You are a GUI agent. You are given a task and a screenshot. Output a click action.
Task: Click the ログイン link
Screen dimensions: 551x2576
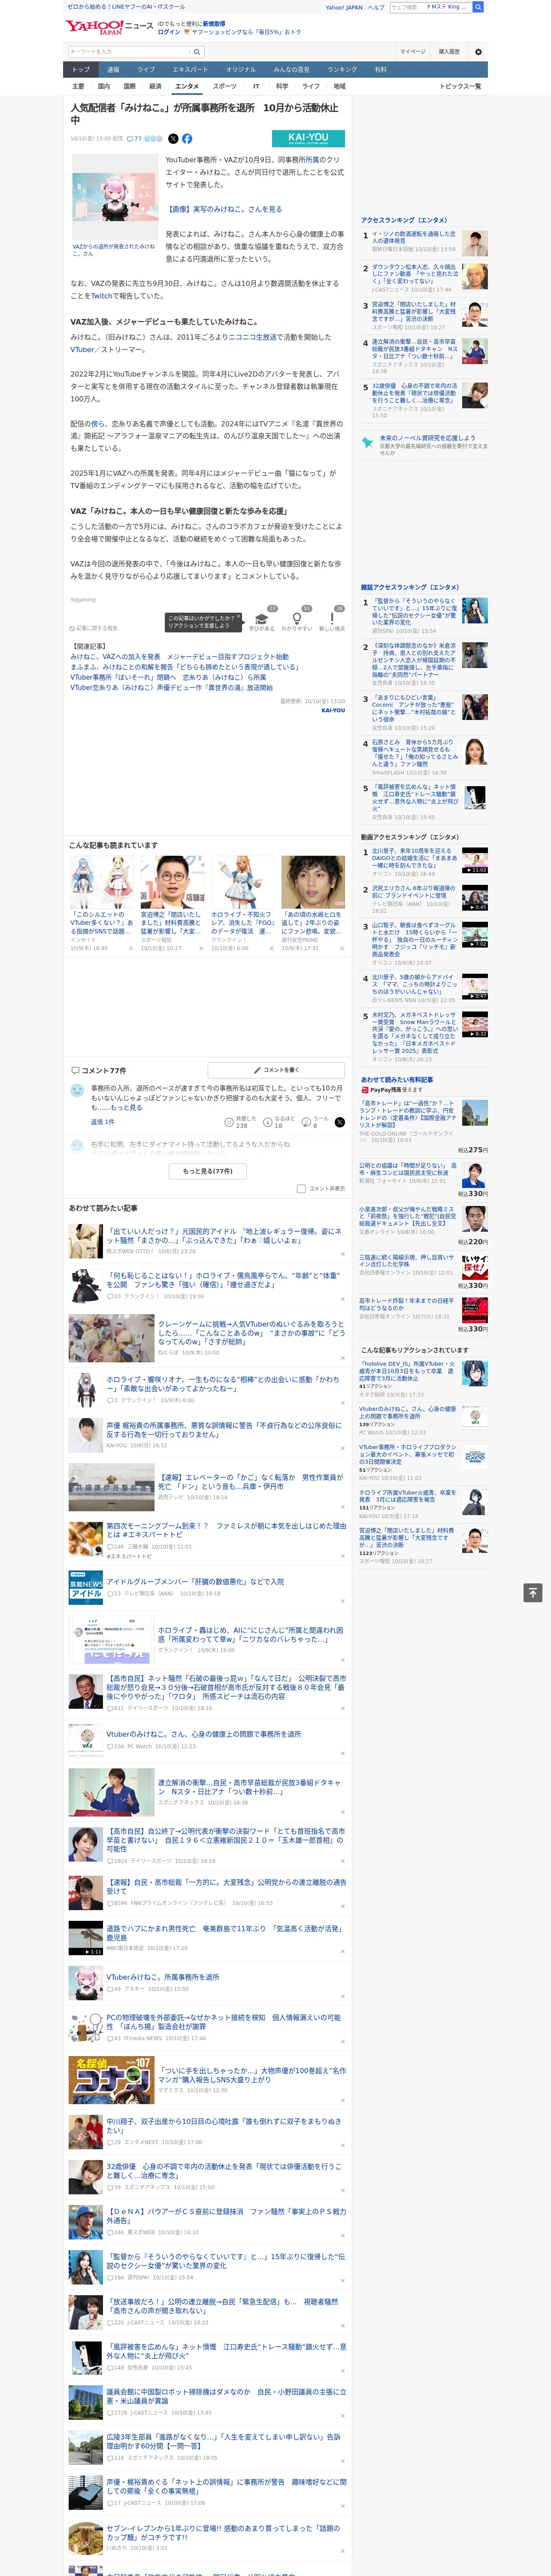169,32
